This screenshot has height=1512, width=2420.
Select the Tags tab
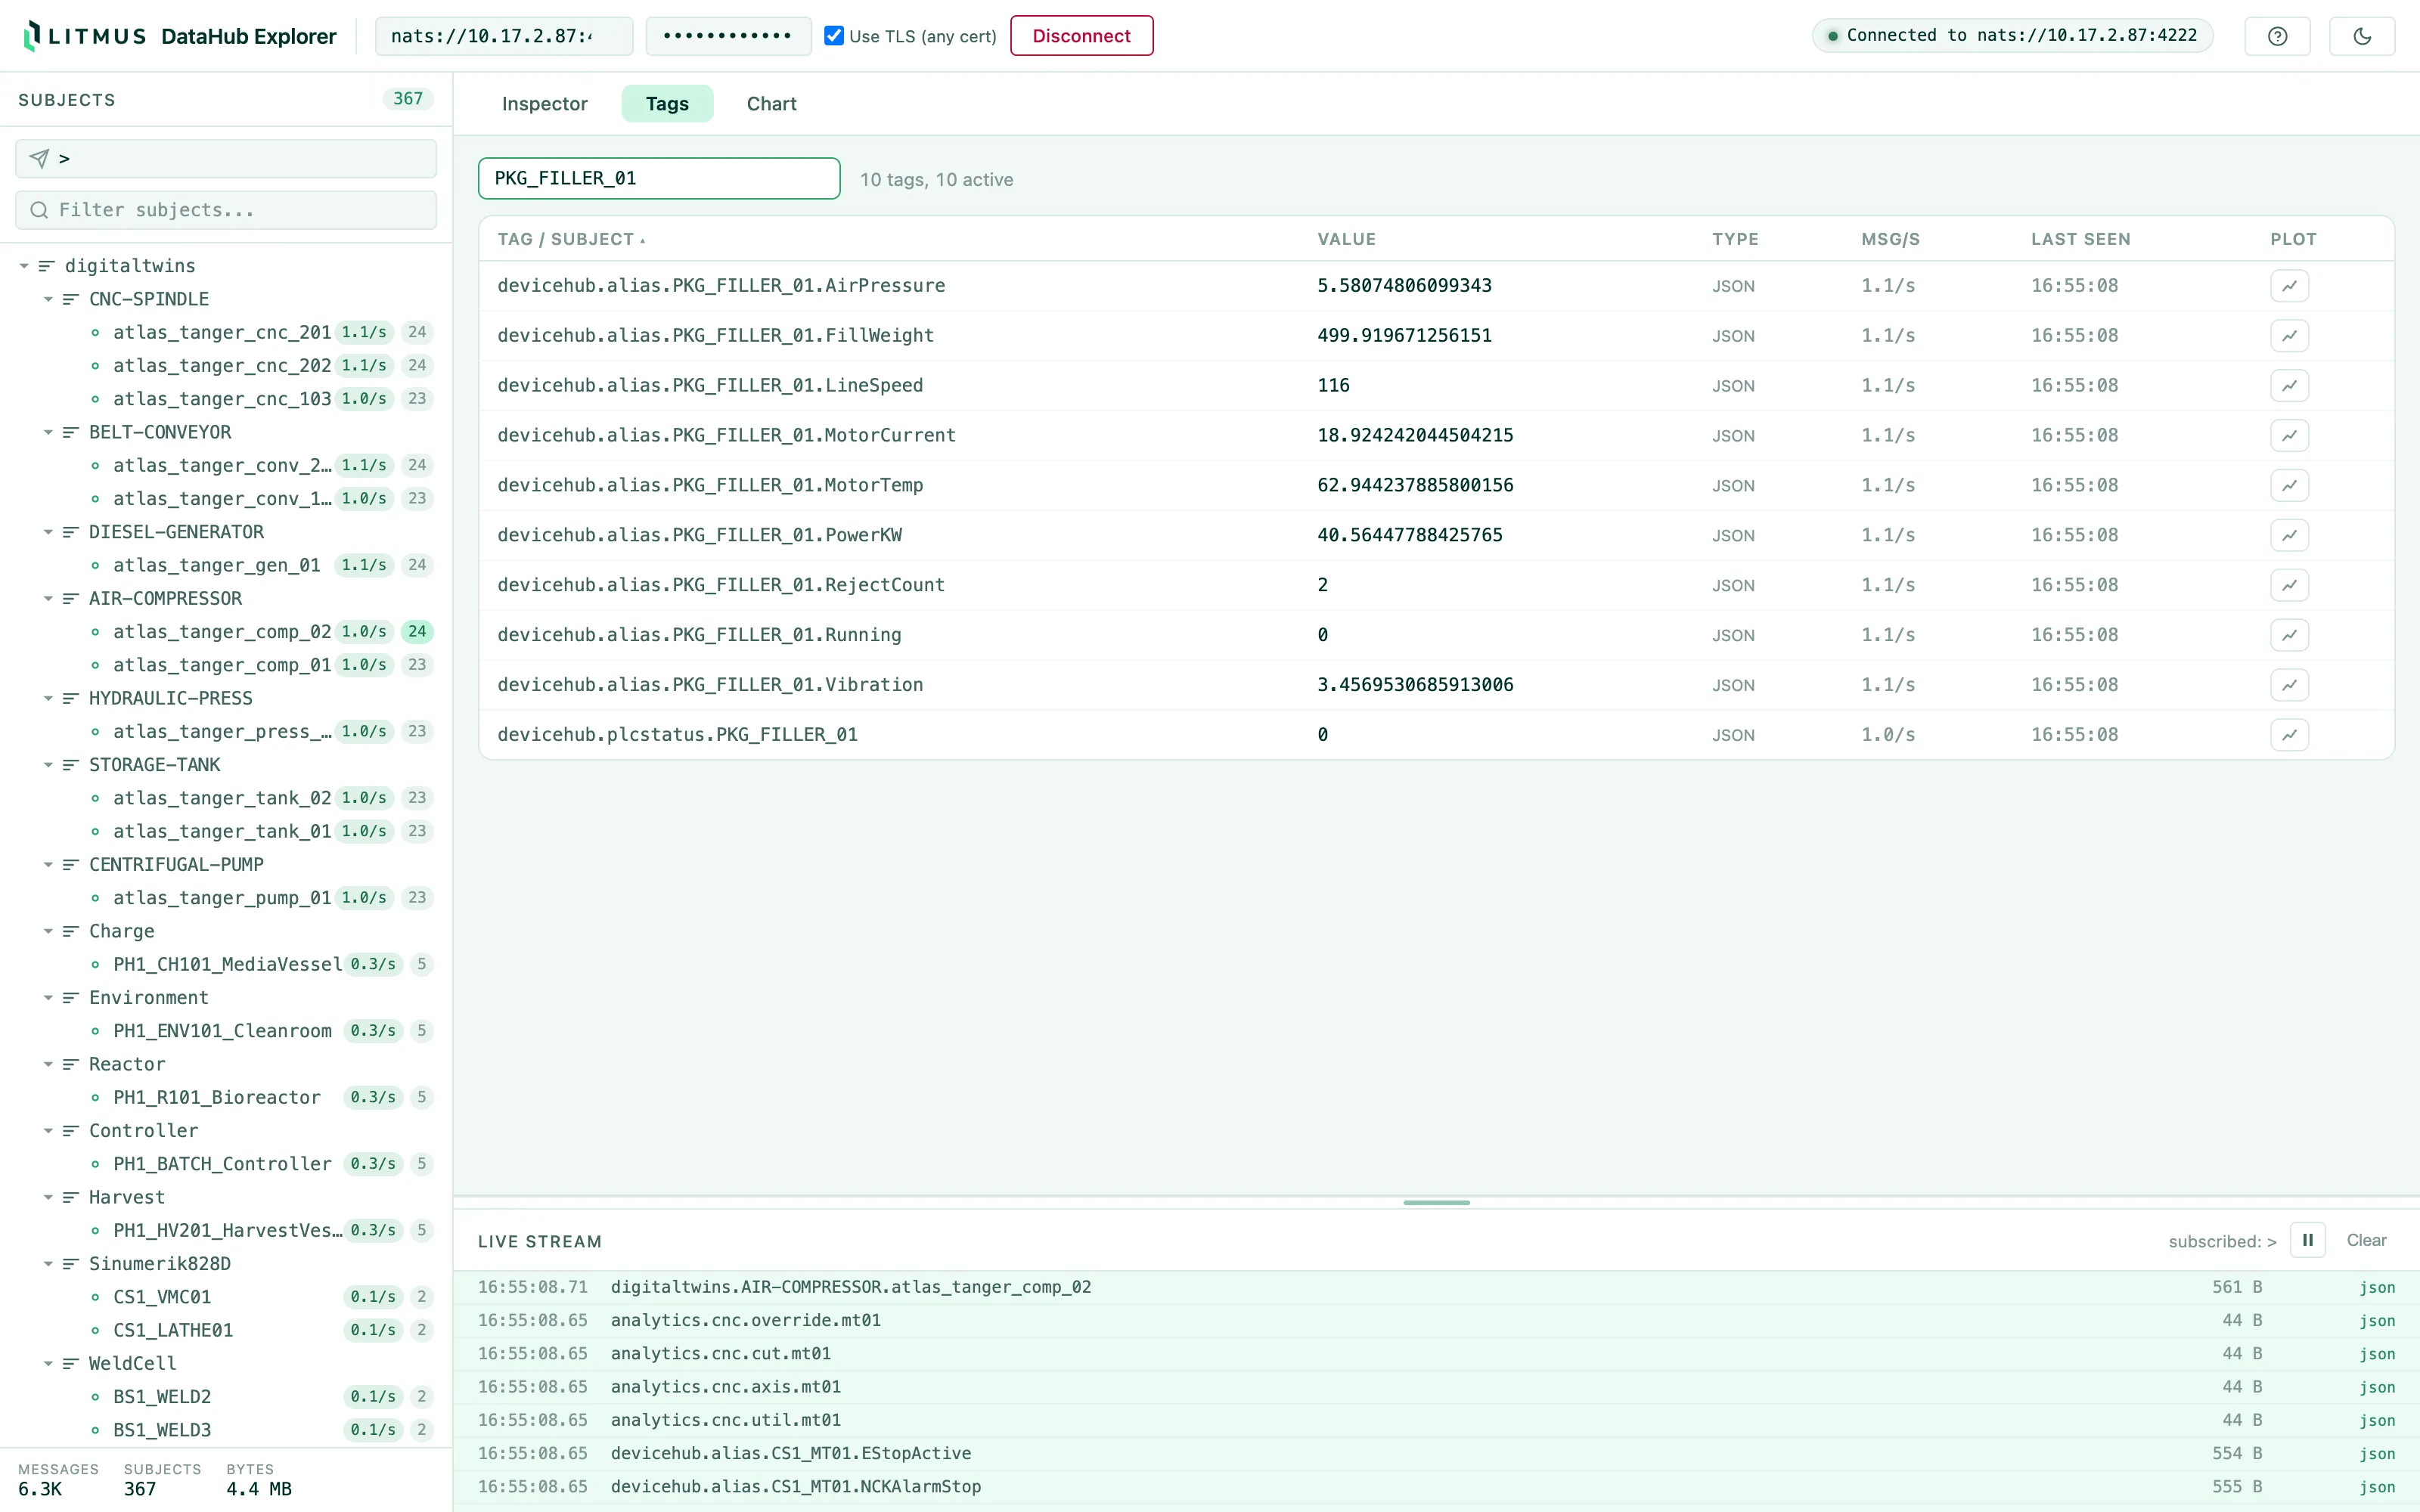point(667,104)
